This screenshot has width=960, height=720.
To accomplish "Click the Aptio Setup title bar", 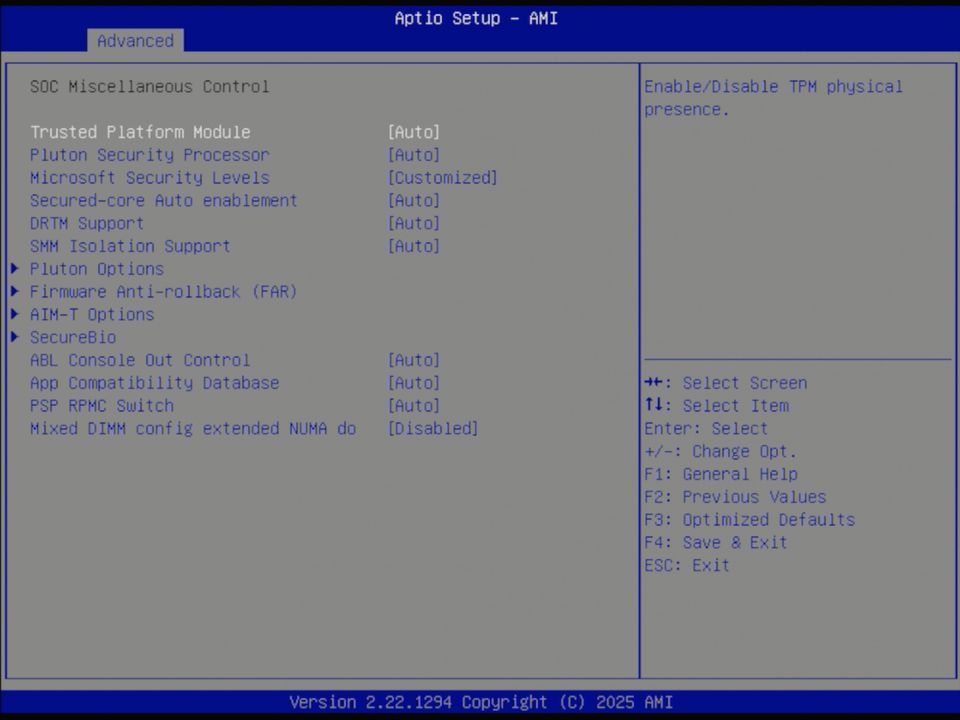I will point(476,18).
